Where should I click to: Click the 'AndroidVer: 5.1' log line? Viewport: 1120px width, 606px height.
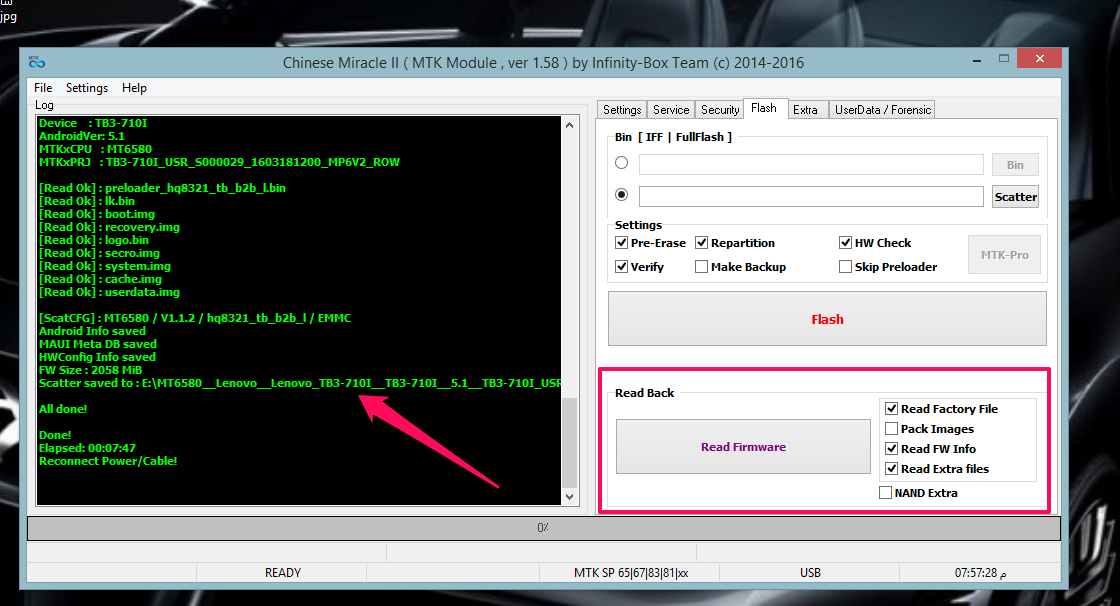click(81, 136)
